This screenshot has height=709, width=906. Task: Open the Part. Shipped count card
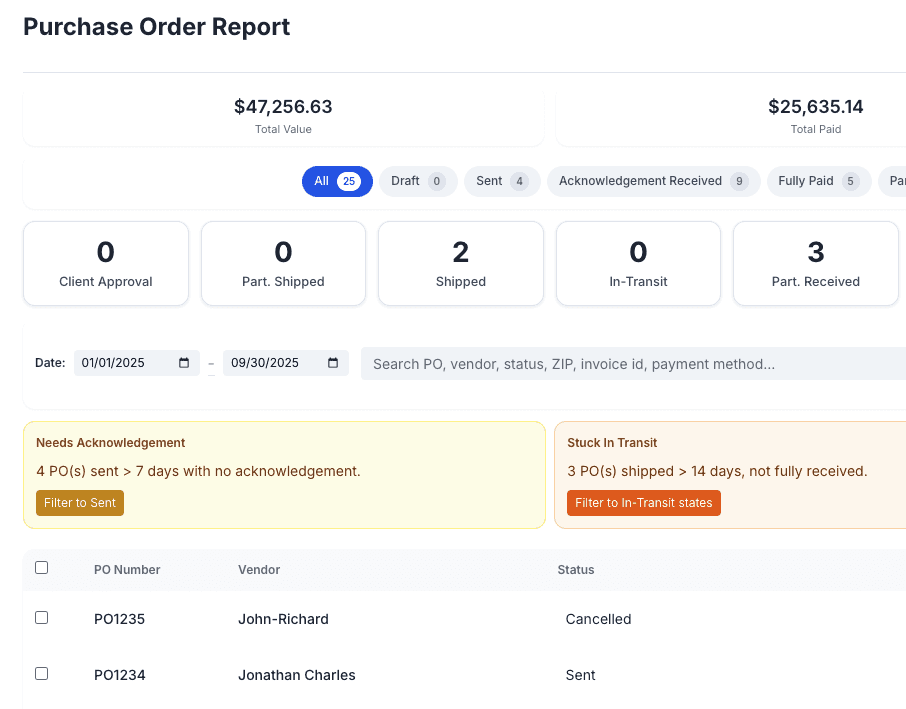coord(283,263)
